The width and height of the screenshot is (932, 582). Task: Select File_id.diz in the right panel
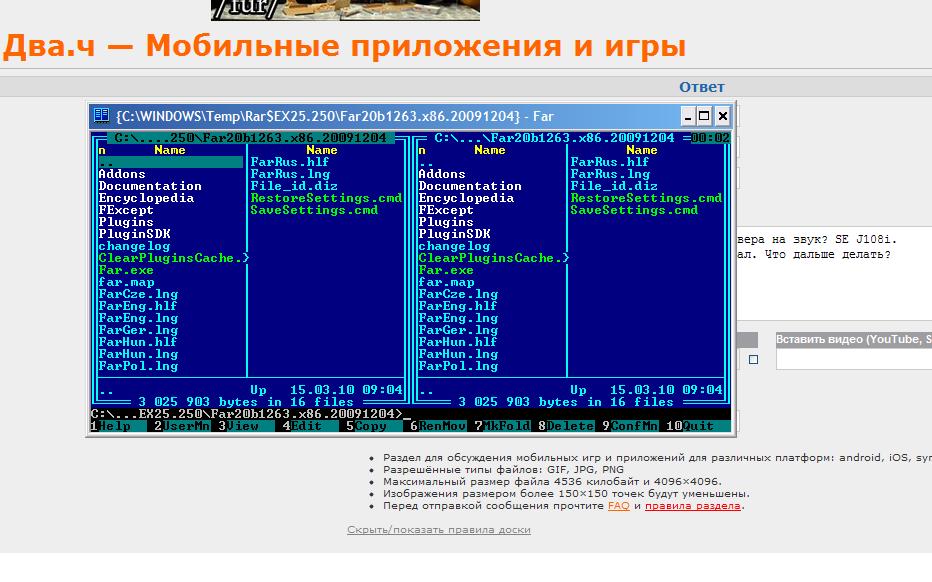[x=613, y=186]
